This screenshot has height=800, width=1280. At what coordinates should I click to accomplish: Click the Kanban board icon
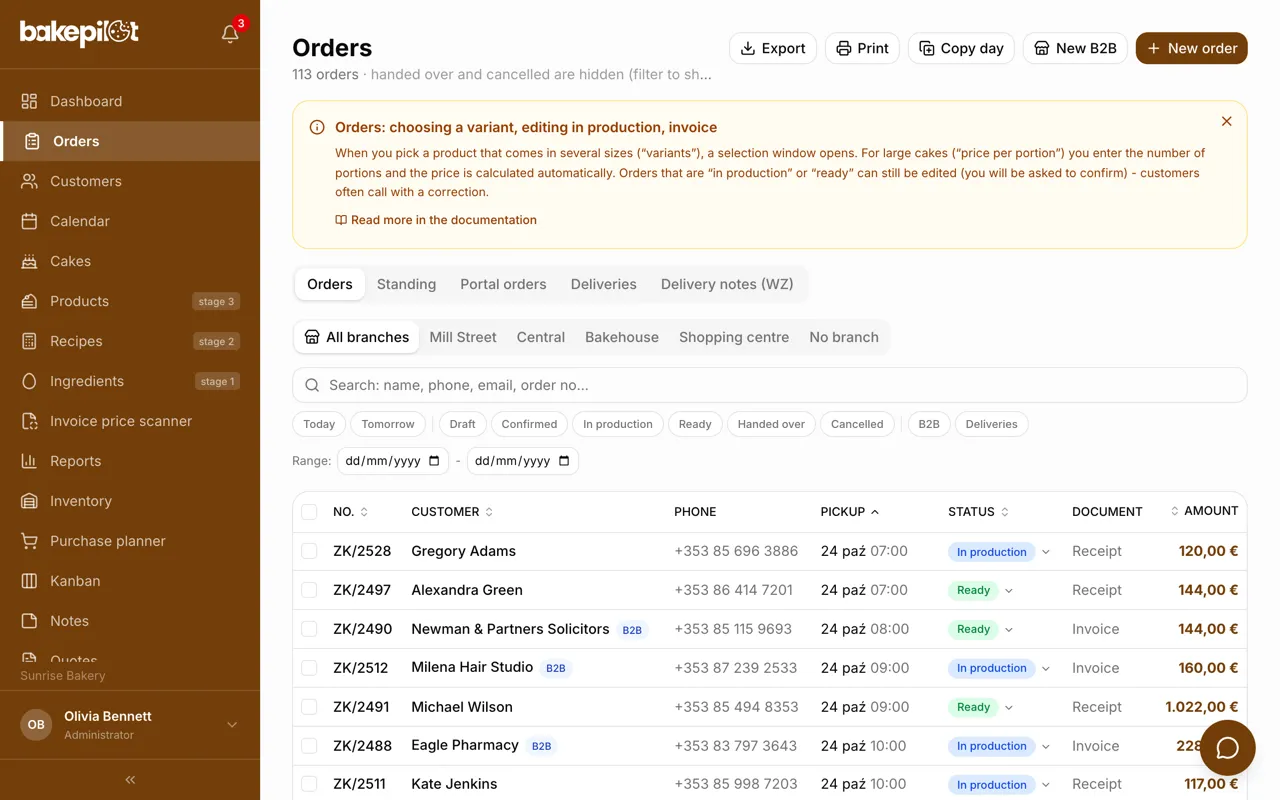30,581
